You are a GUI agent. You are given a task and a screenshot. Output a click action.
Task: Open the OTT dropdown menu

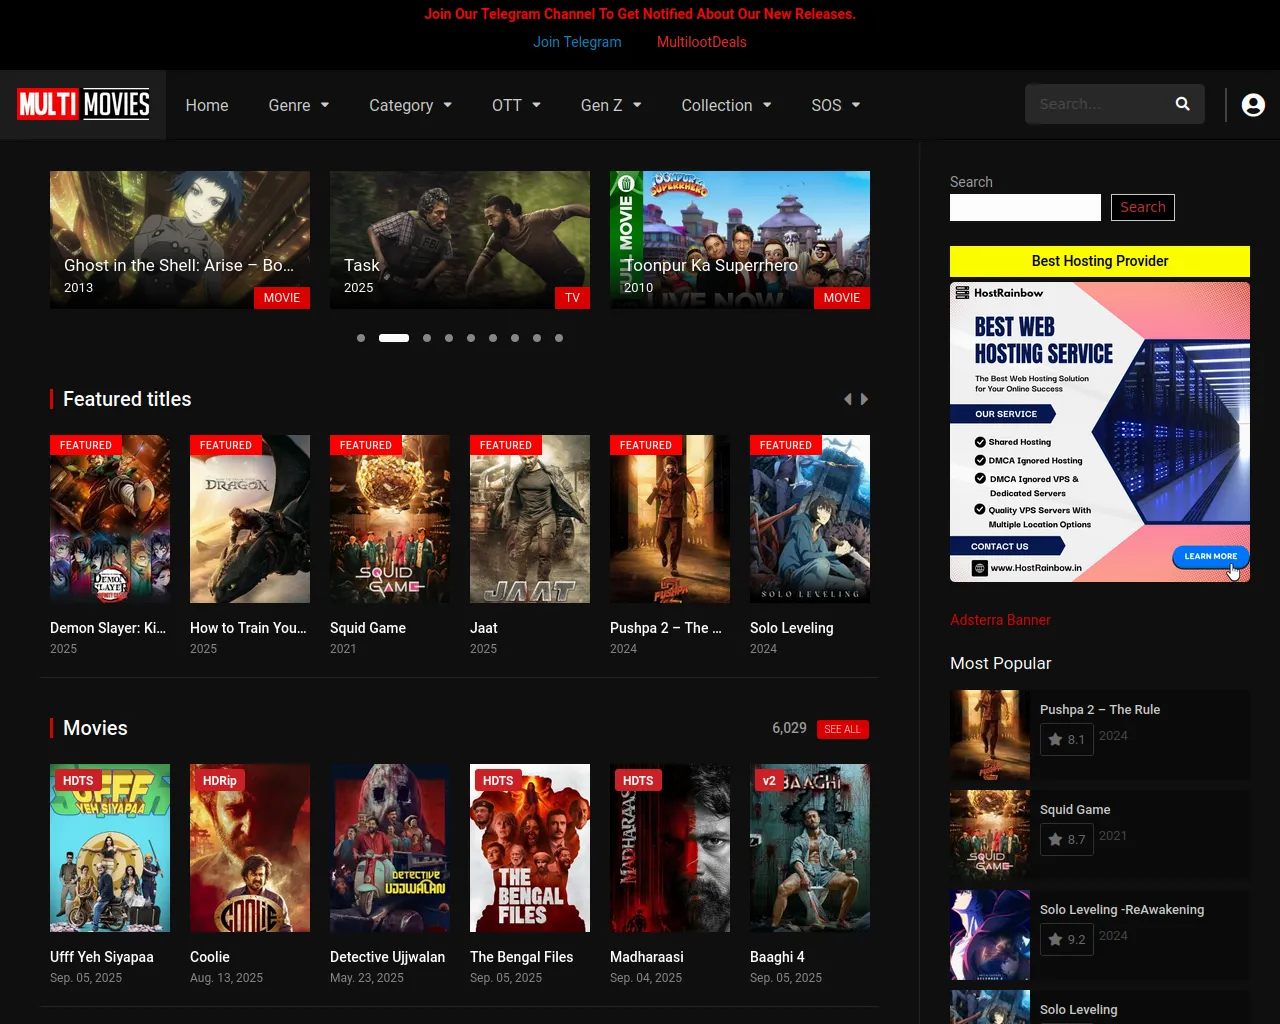516,105
